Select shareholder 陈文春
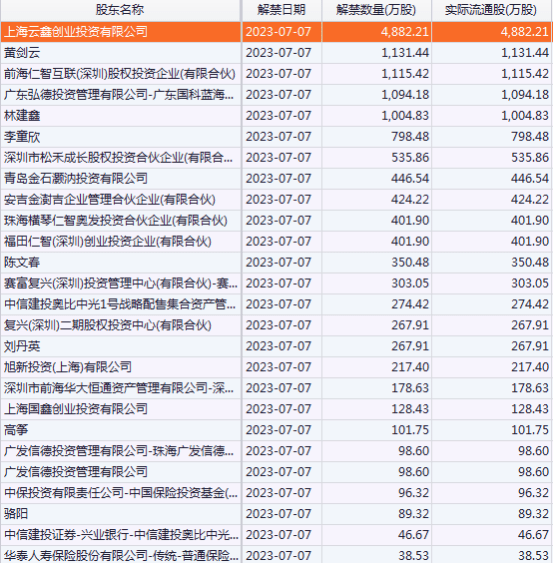 (22, 263)
